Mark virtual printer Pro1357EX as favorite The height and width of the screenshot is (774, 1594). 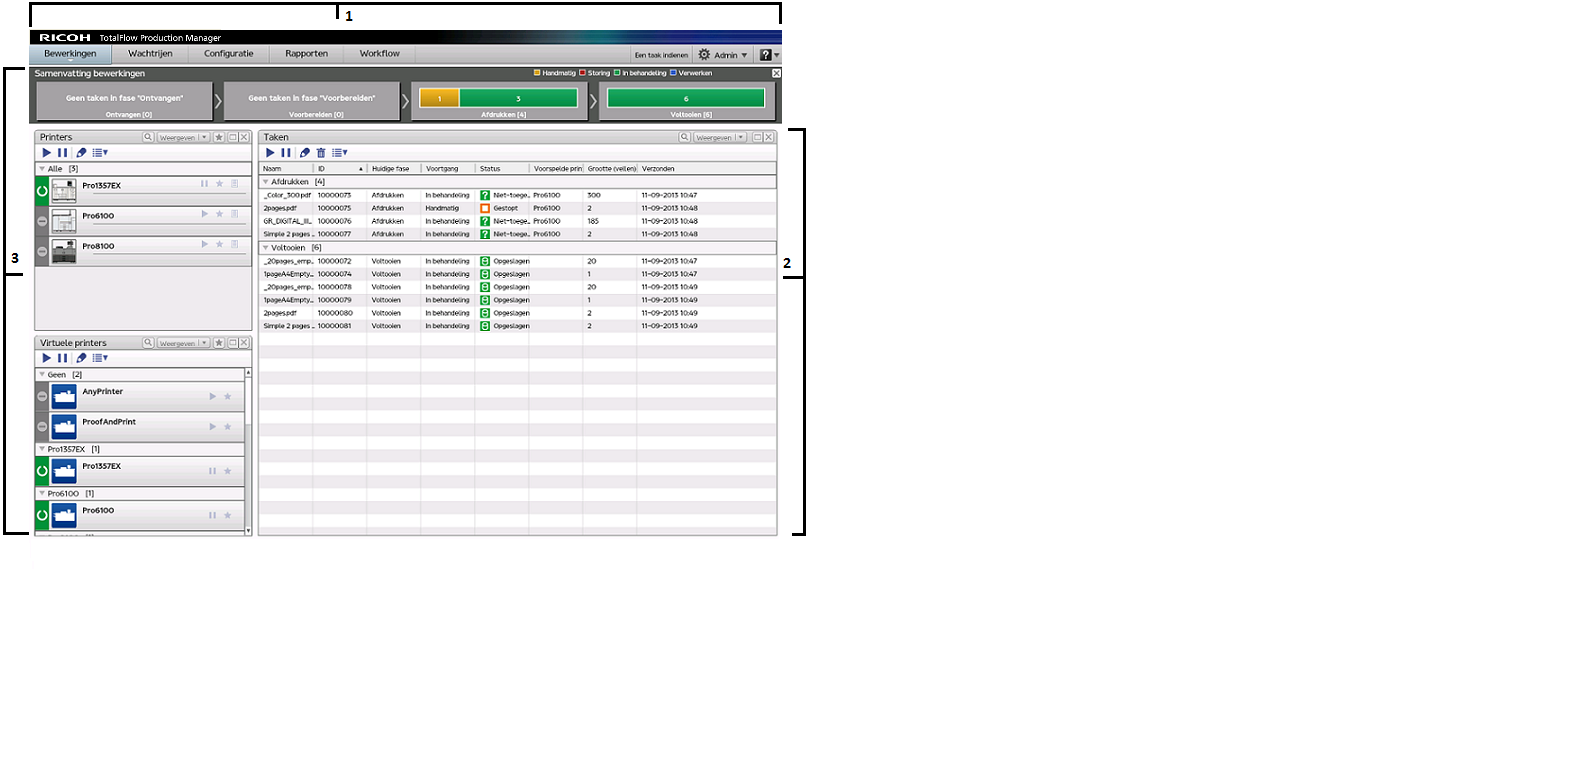228,471
